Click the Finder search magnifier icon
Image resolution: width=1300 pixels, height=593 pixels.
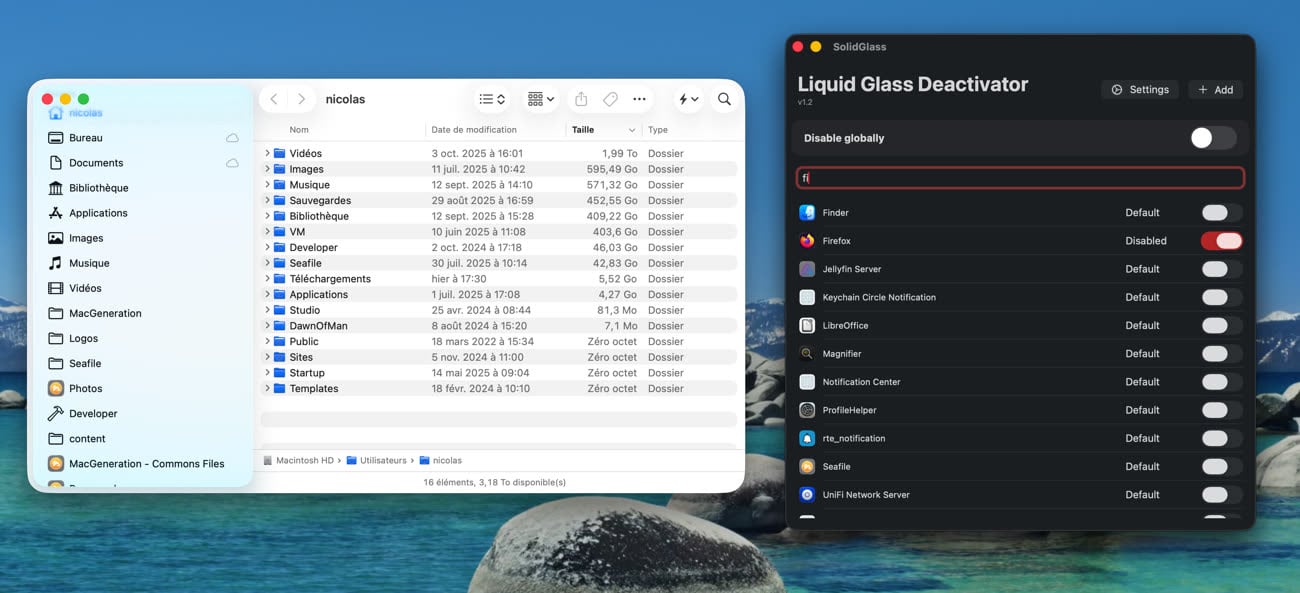tap(724, 99)
